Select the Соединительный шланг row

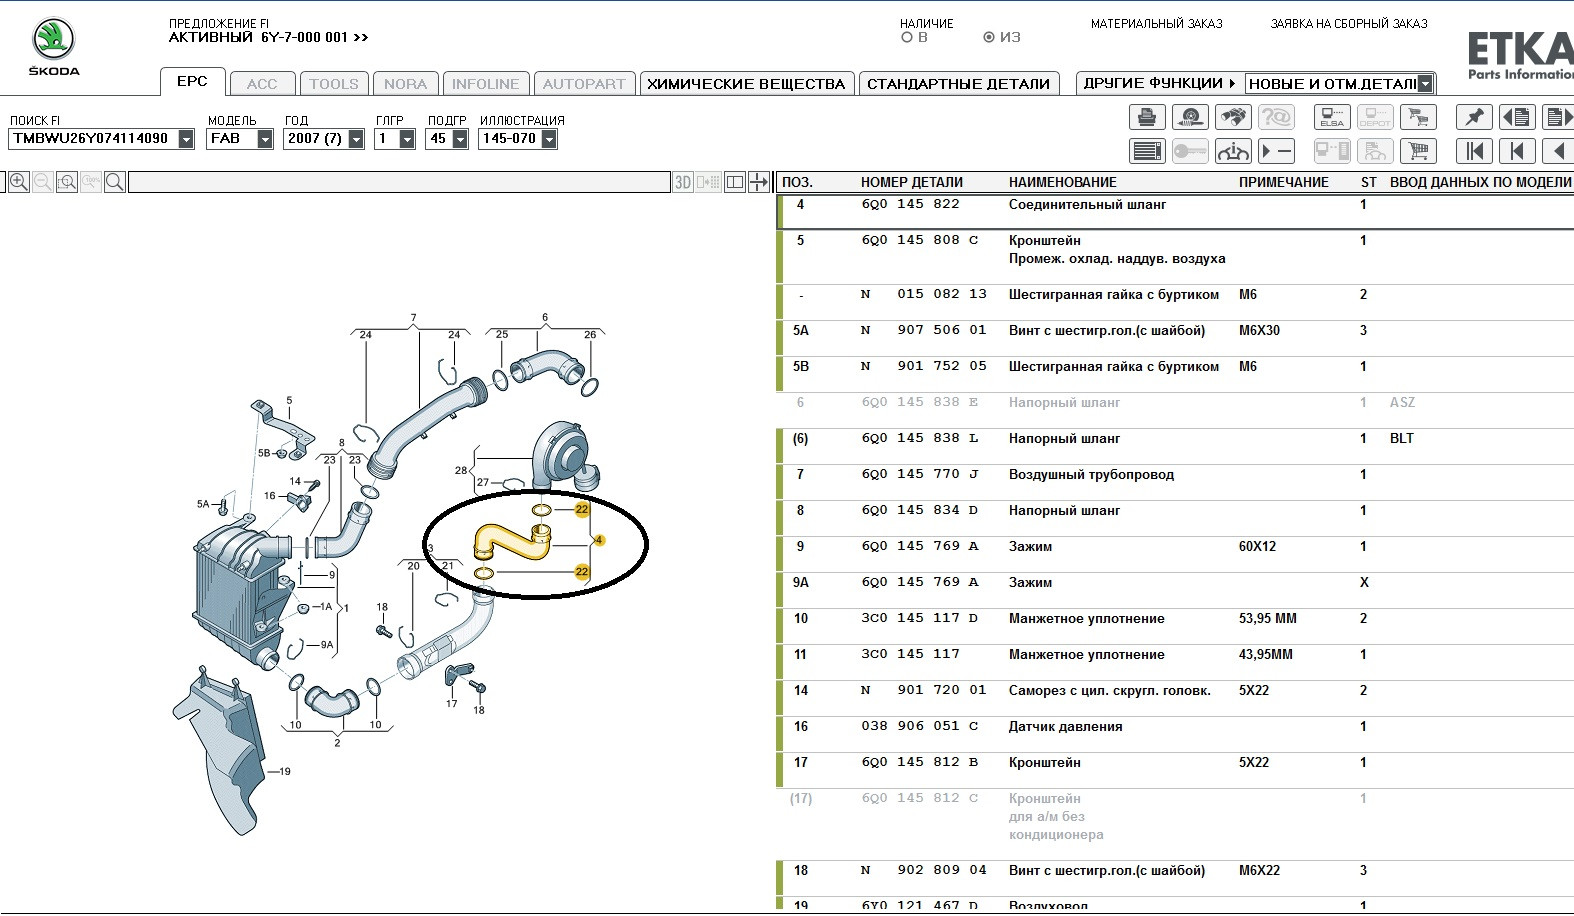pyautogui.click(x=1175, y=212)
